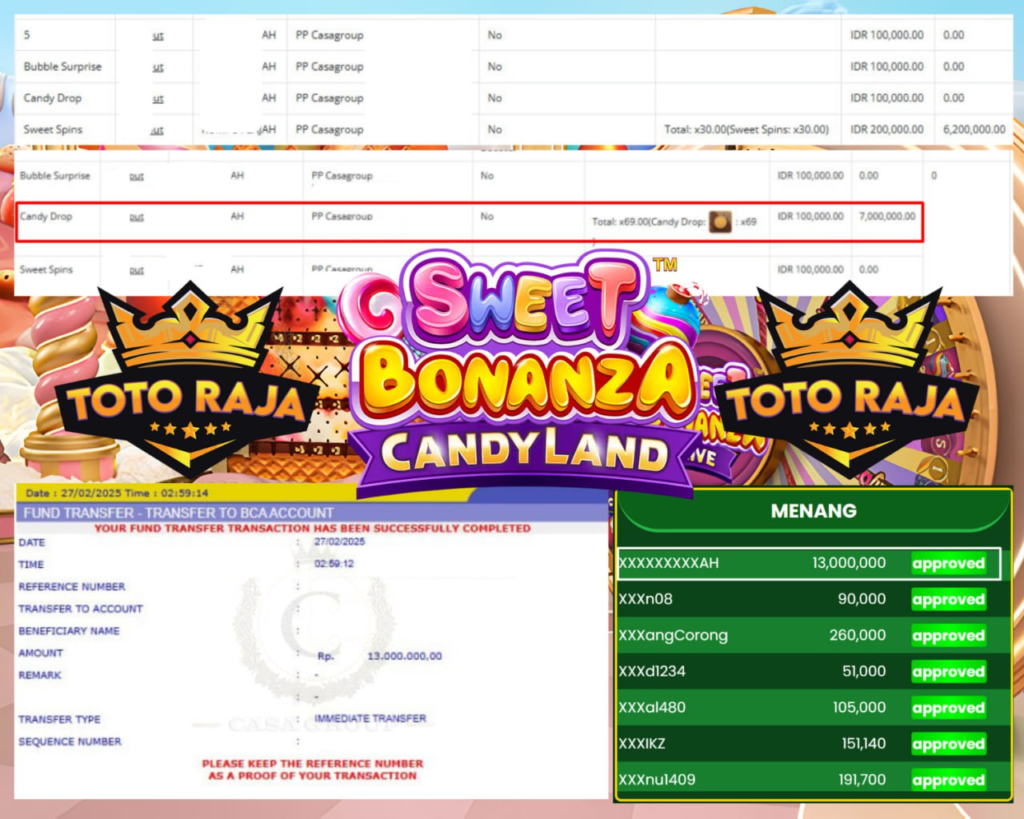Click the Rp. 13.000.000,00 amount field
Viewport: 1024px width, 819px height.
click(404, 656)
